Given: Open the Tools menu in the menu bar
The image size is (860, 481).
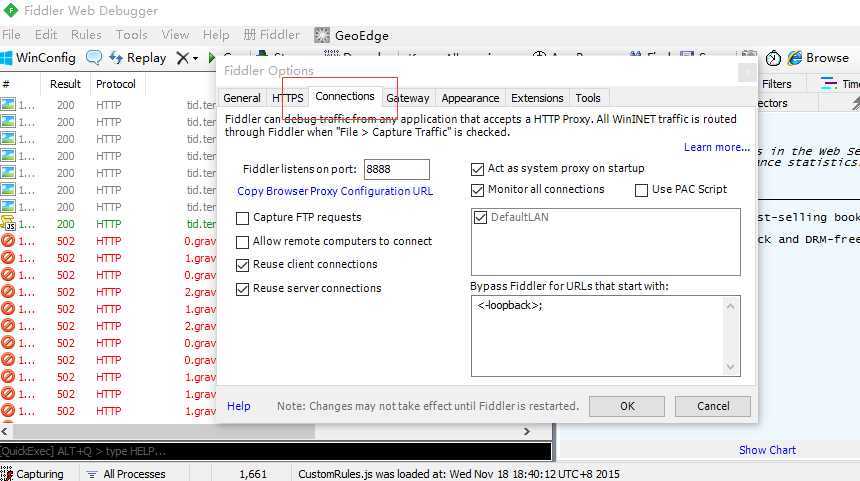Looking at the screenshot, I should point(131,35).
